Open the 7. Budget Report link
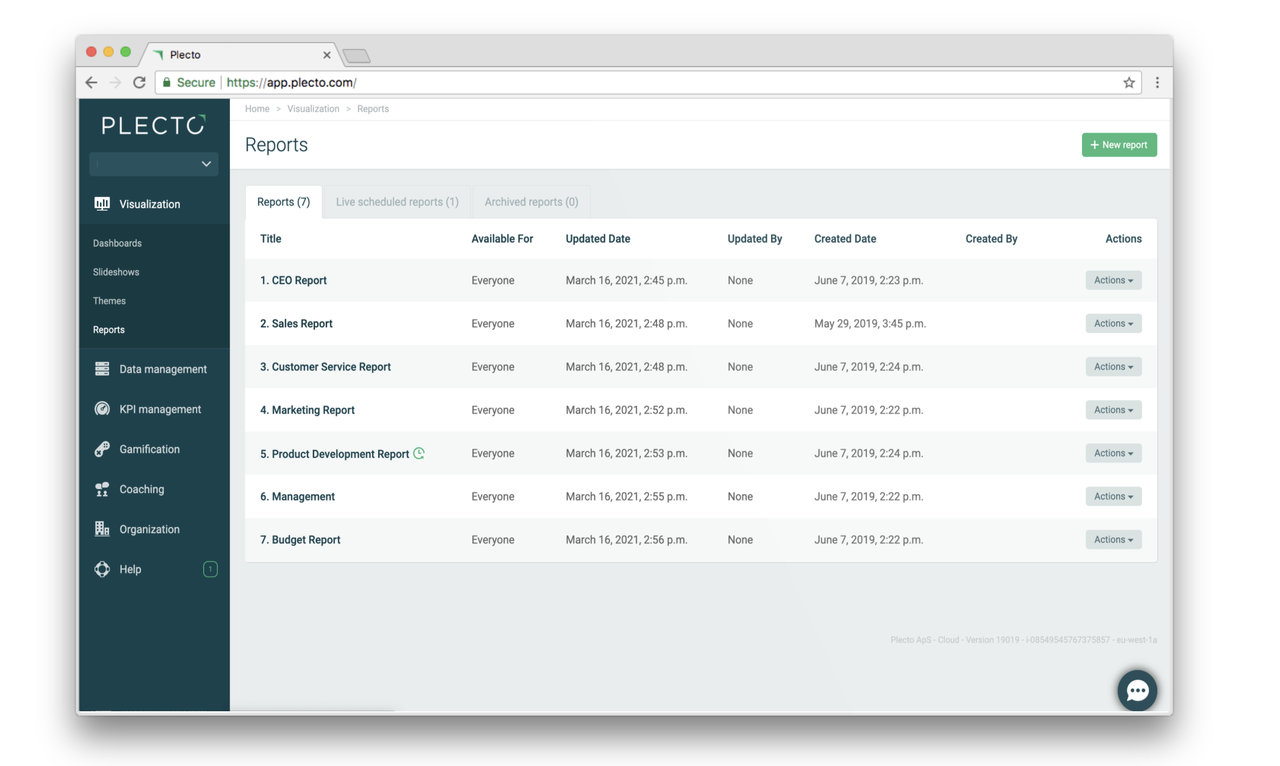This screenshot has height=766, width=1280. 300,539
